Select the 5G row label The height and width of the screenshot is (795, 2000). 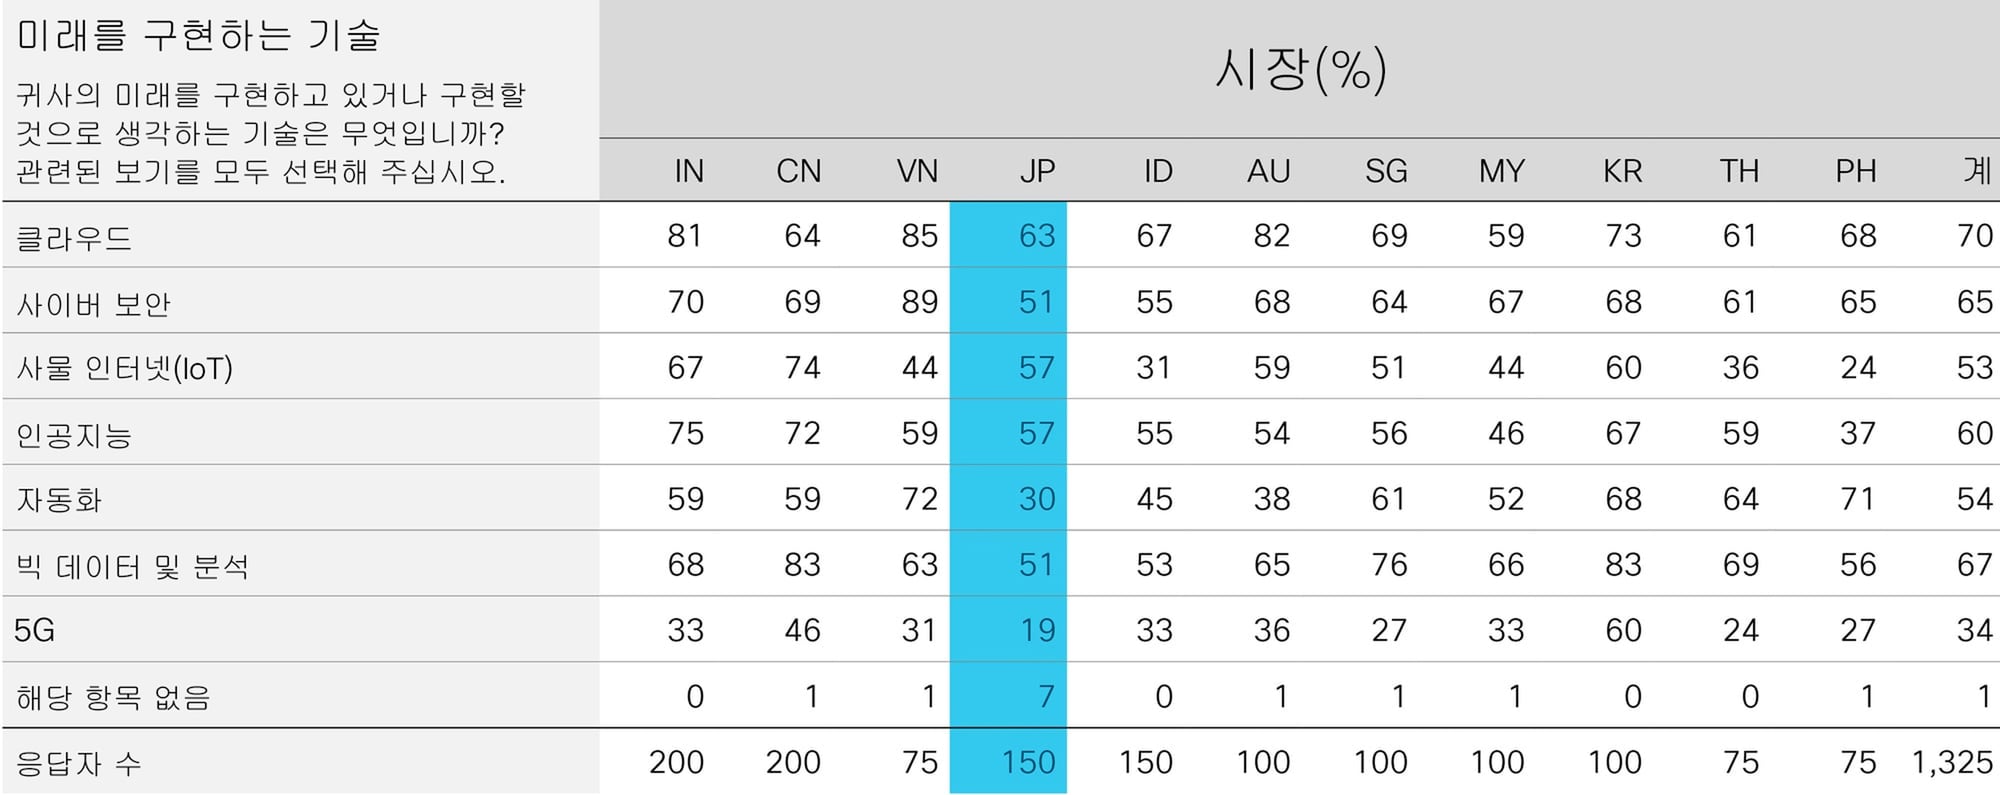34,631
